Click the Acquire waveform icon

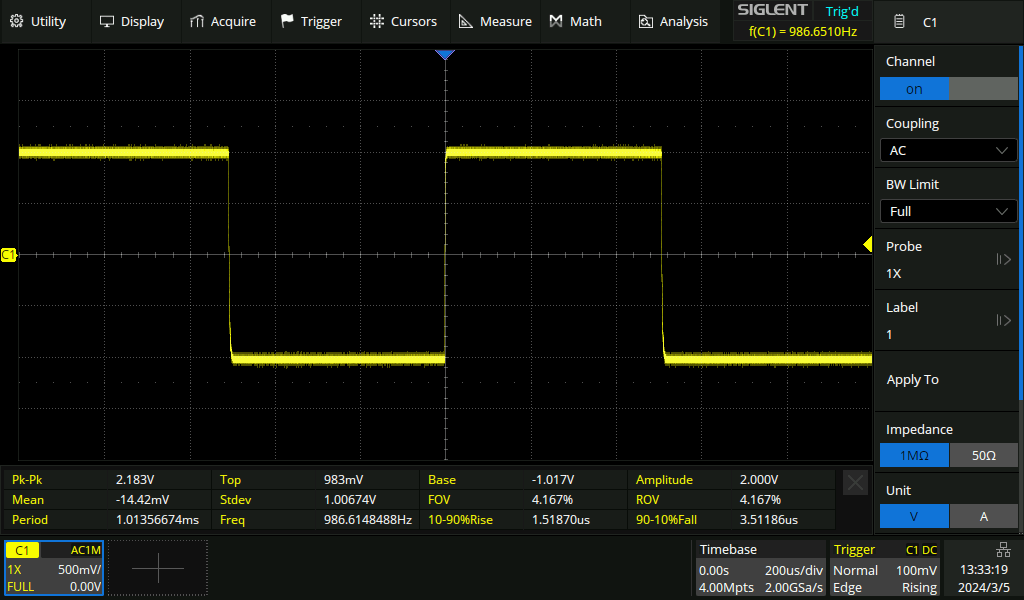198,21
